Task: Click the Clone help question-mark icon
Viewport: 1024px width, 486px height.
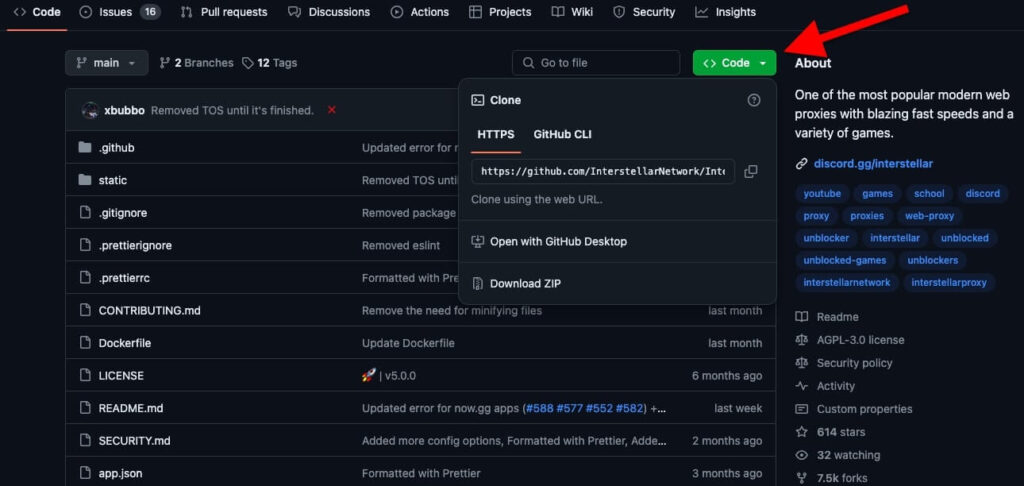Action: coord(754,100)
